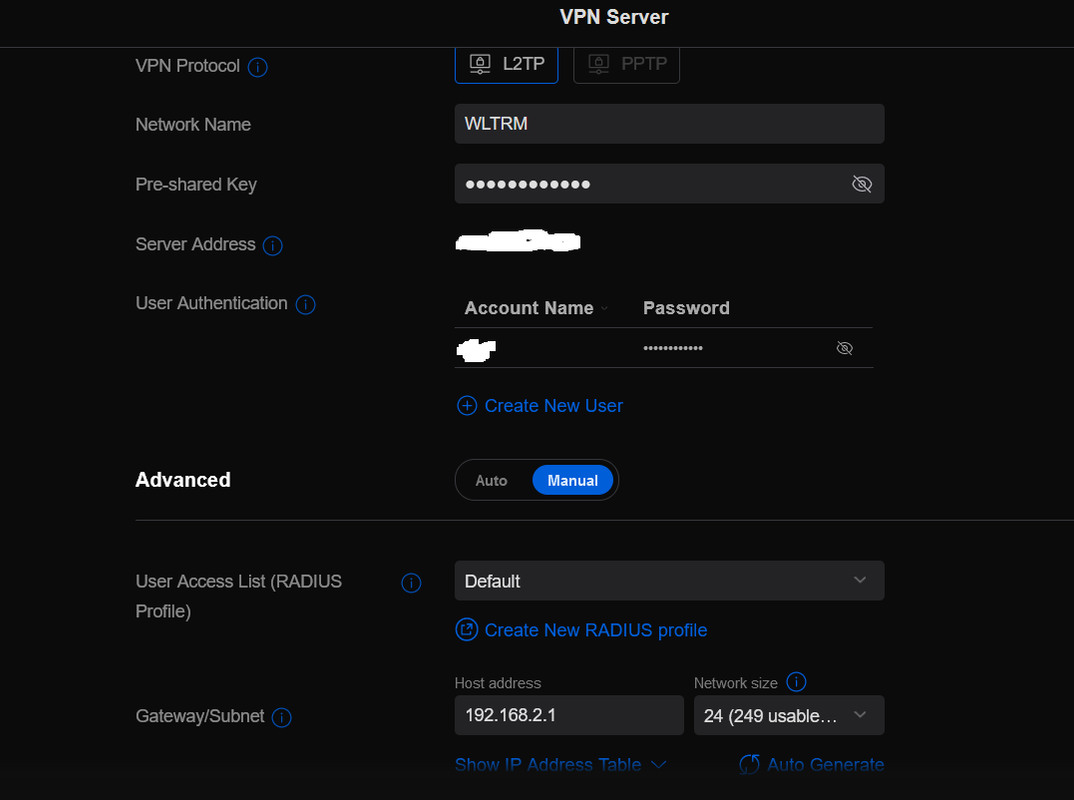
Task: Select the L2TP protocol option
Action: coord(506,64)
